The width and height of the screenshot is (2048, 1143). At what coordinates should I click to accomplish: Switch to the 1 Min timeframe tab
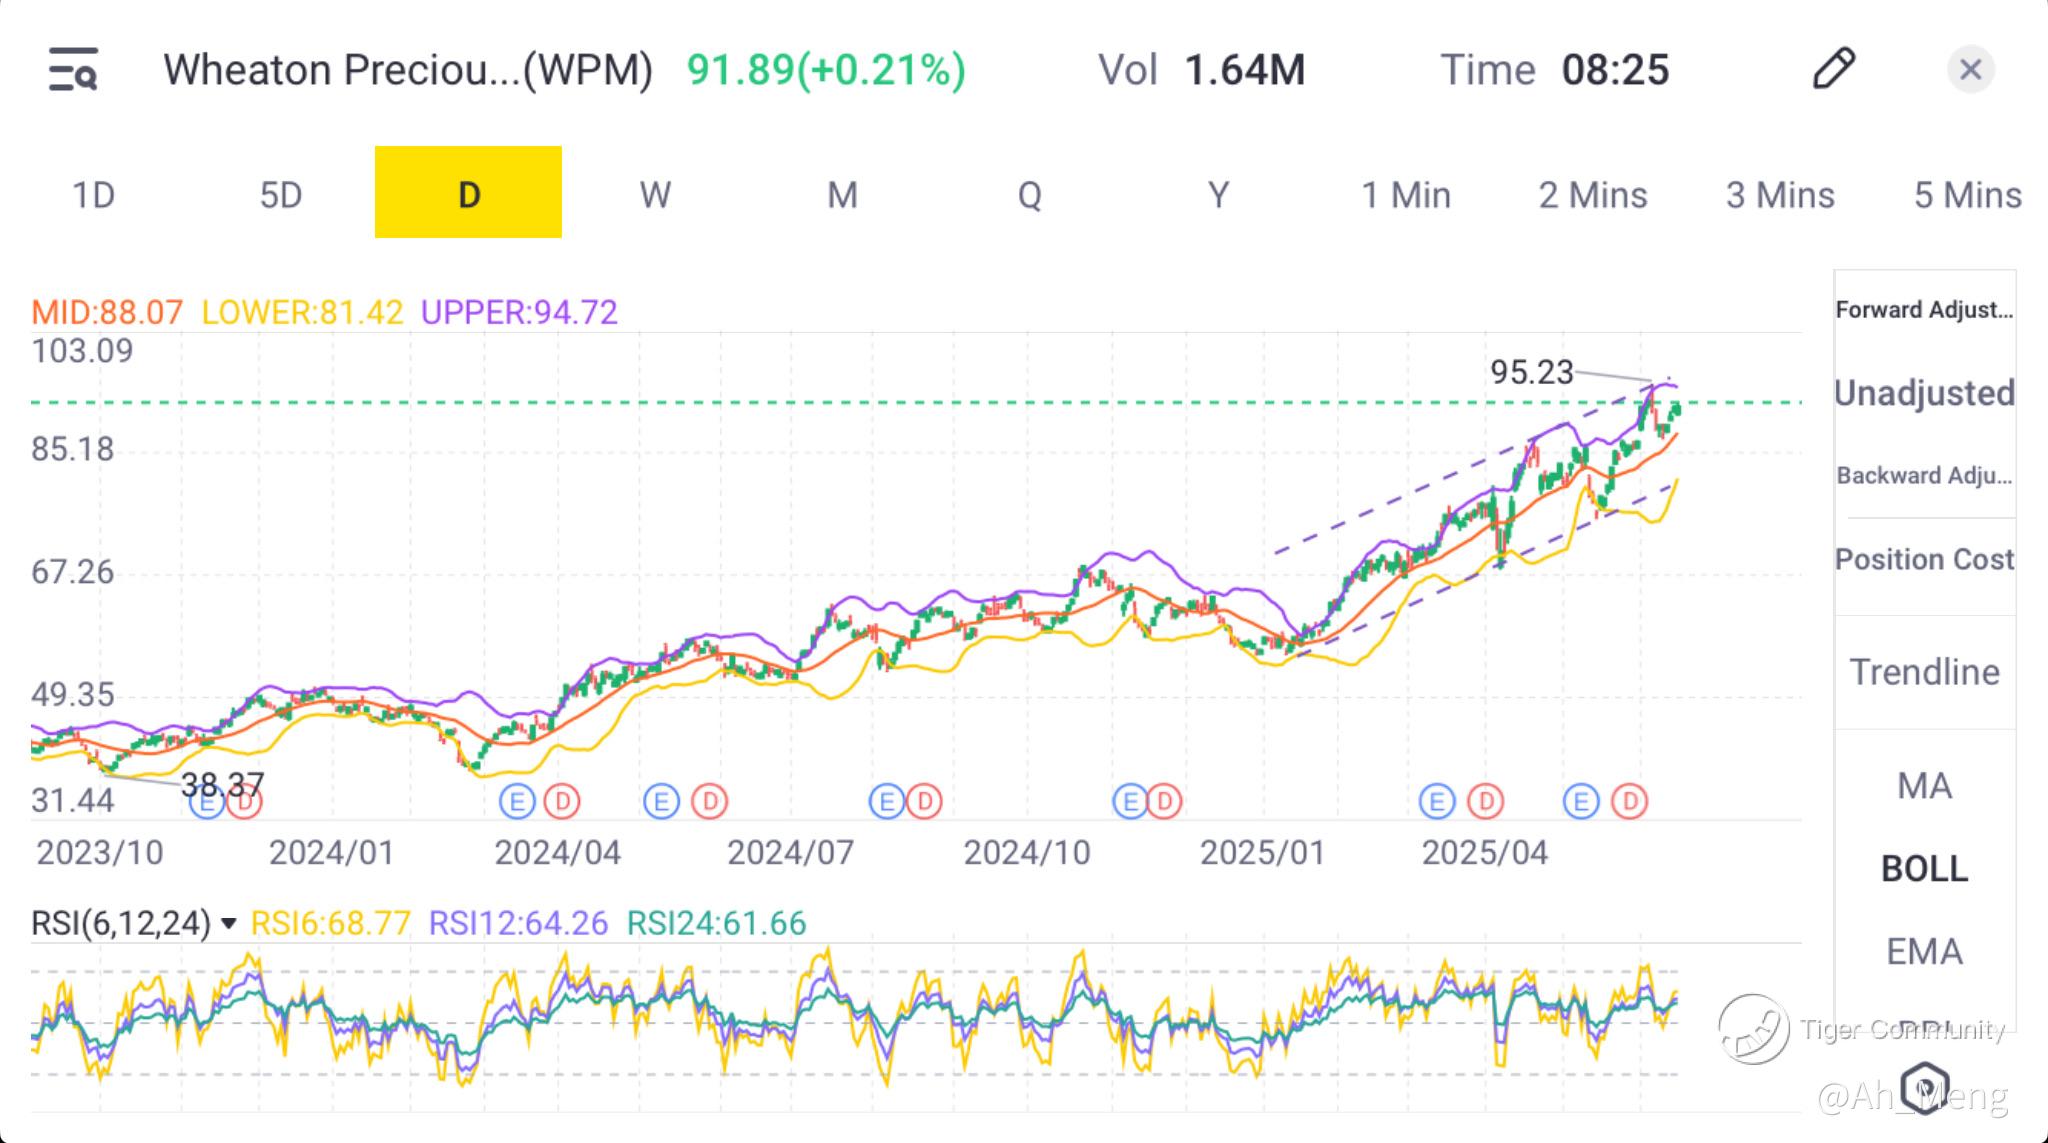(1405, 194)
